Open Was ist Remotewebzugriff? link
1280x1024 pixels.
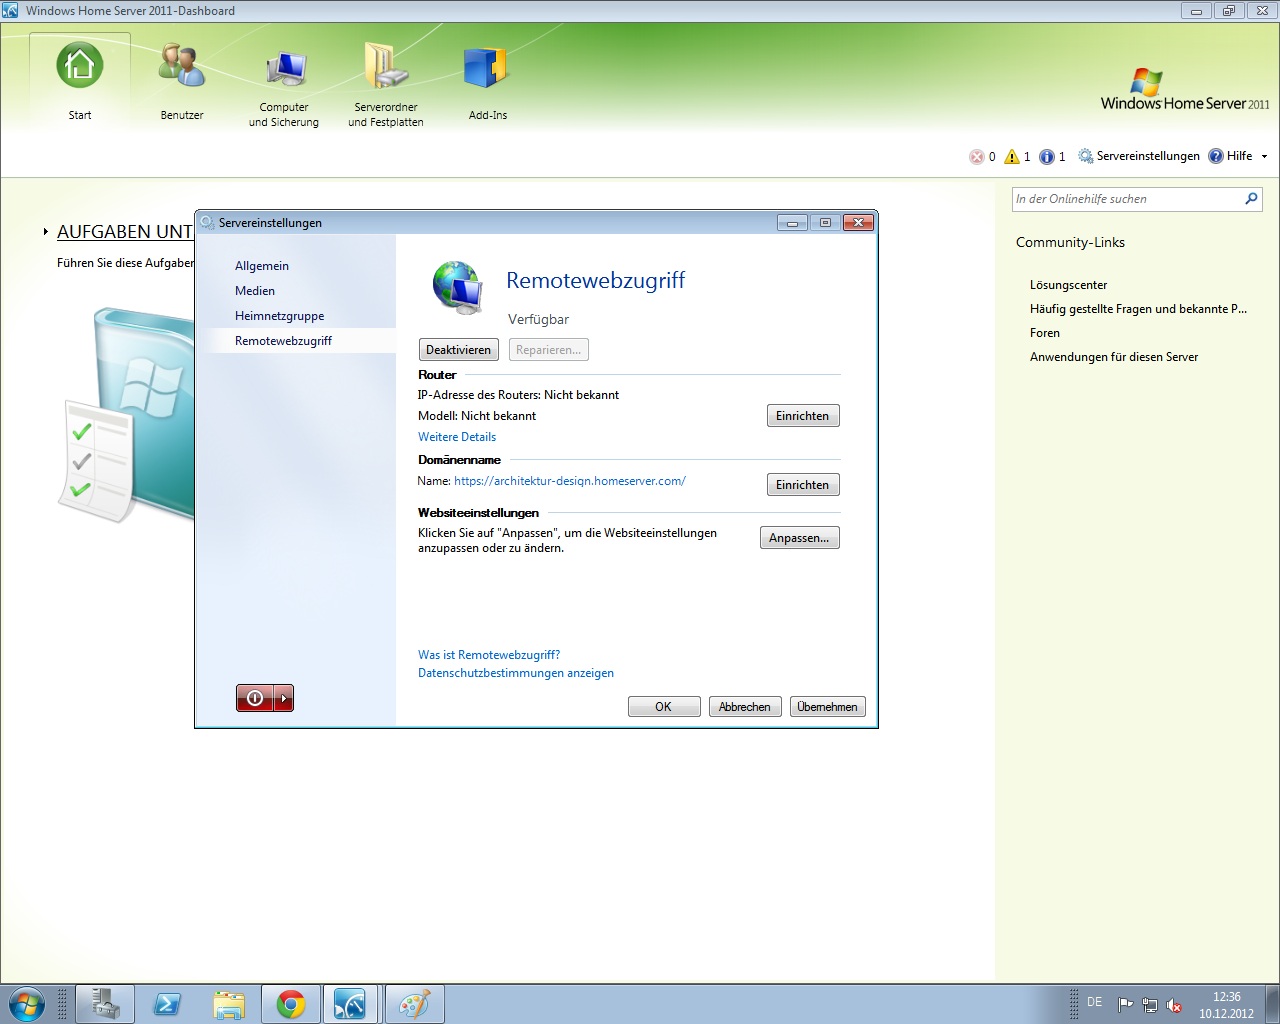coord(489,655)
